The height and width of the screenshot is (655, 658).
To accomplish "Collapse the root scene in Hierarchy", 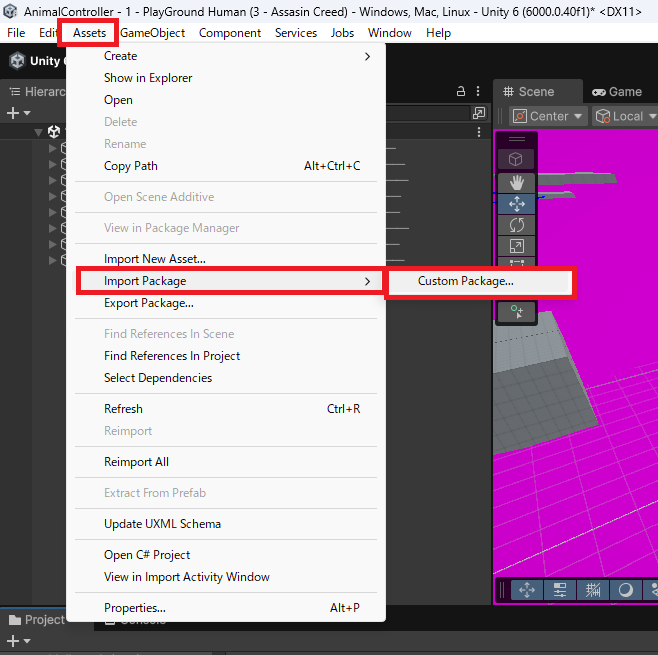I will [39, 133].
